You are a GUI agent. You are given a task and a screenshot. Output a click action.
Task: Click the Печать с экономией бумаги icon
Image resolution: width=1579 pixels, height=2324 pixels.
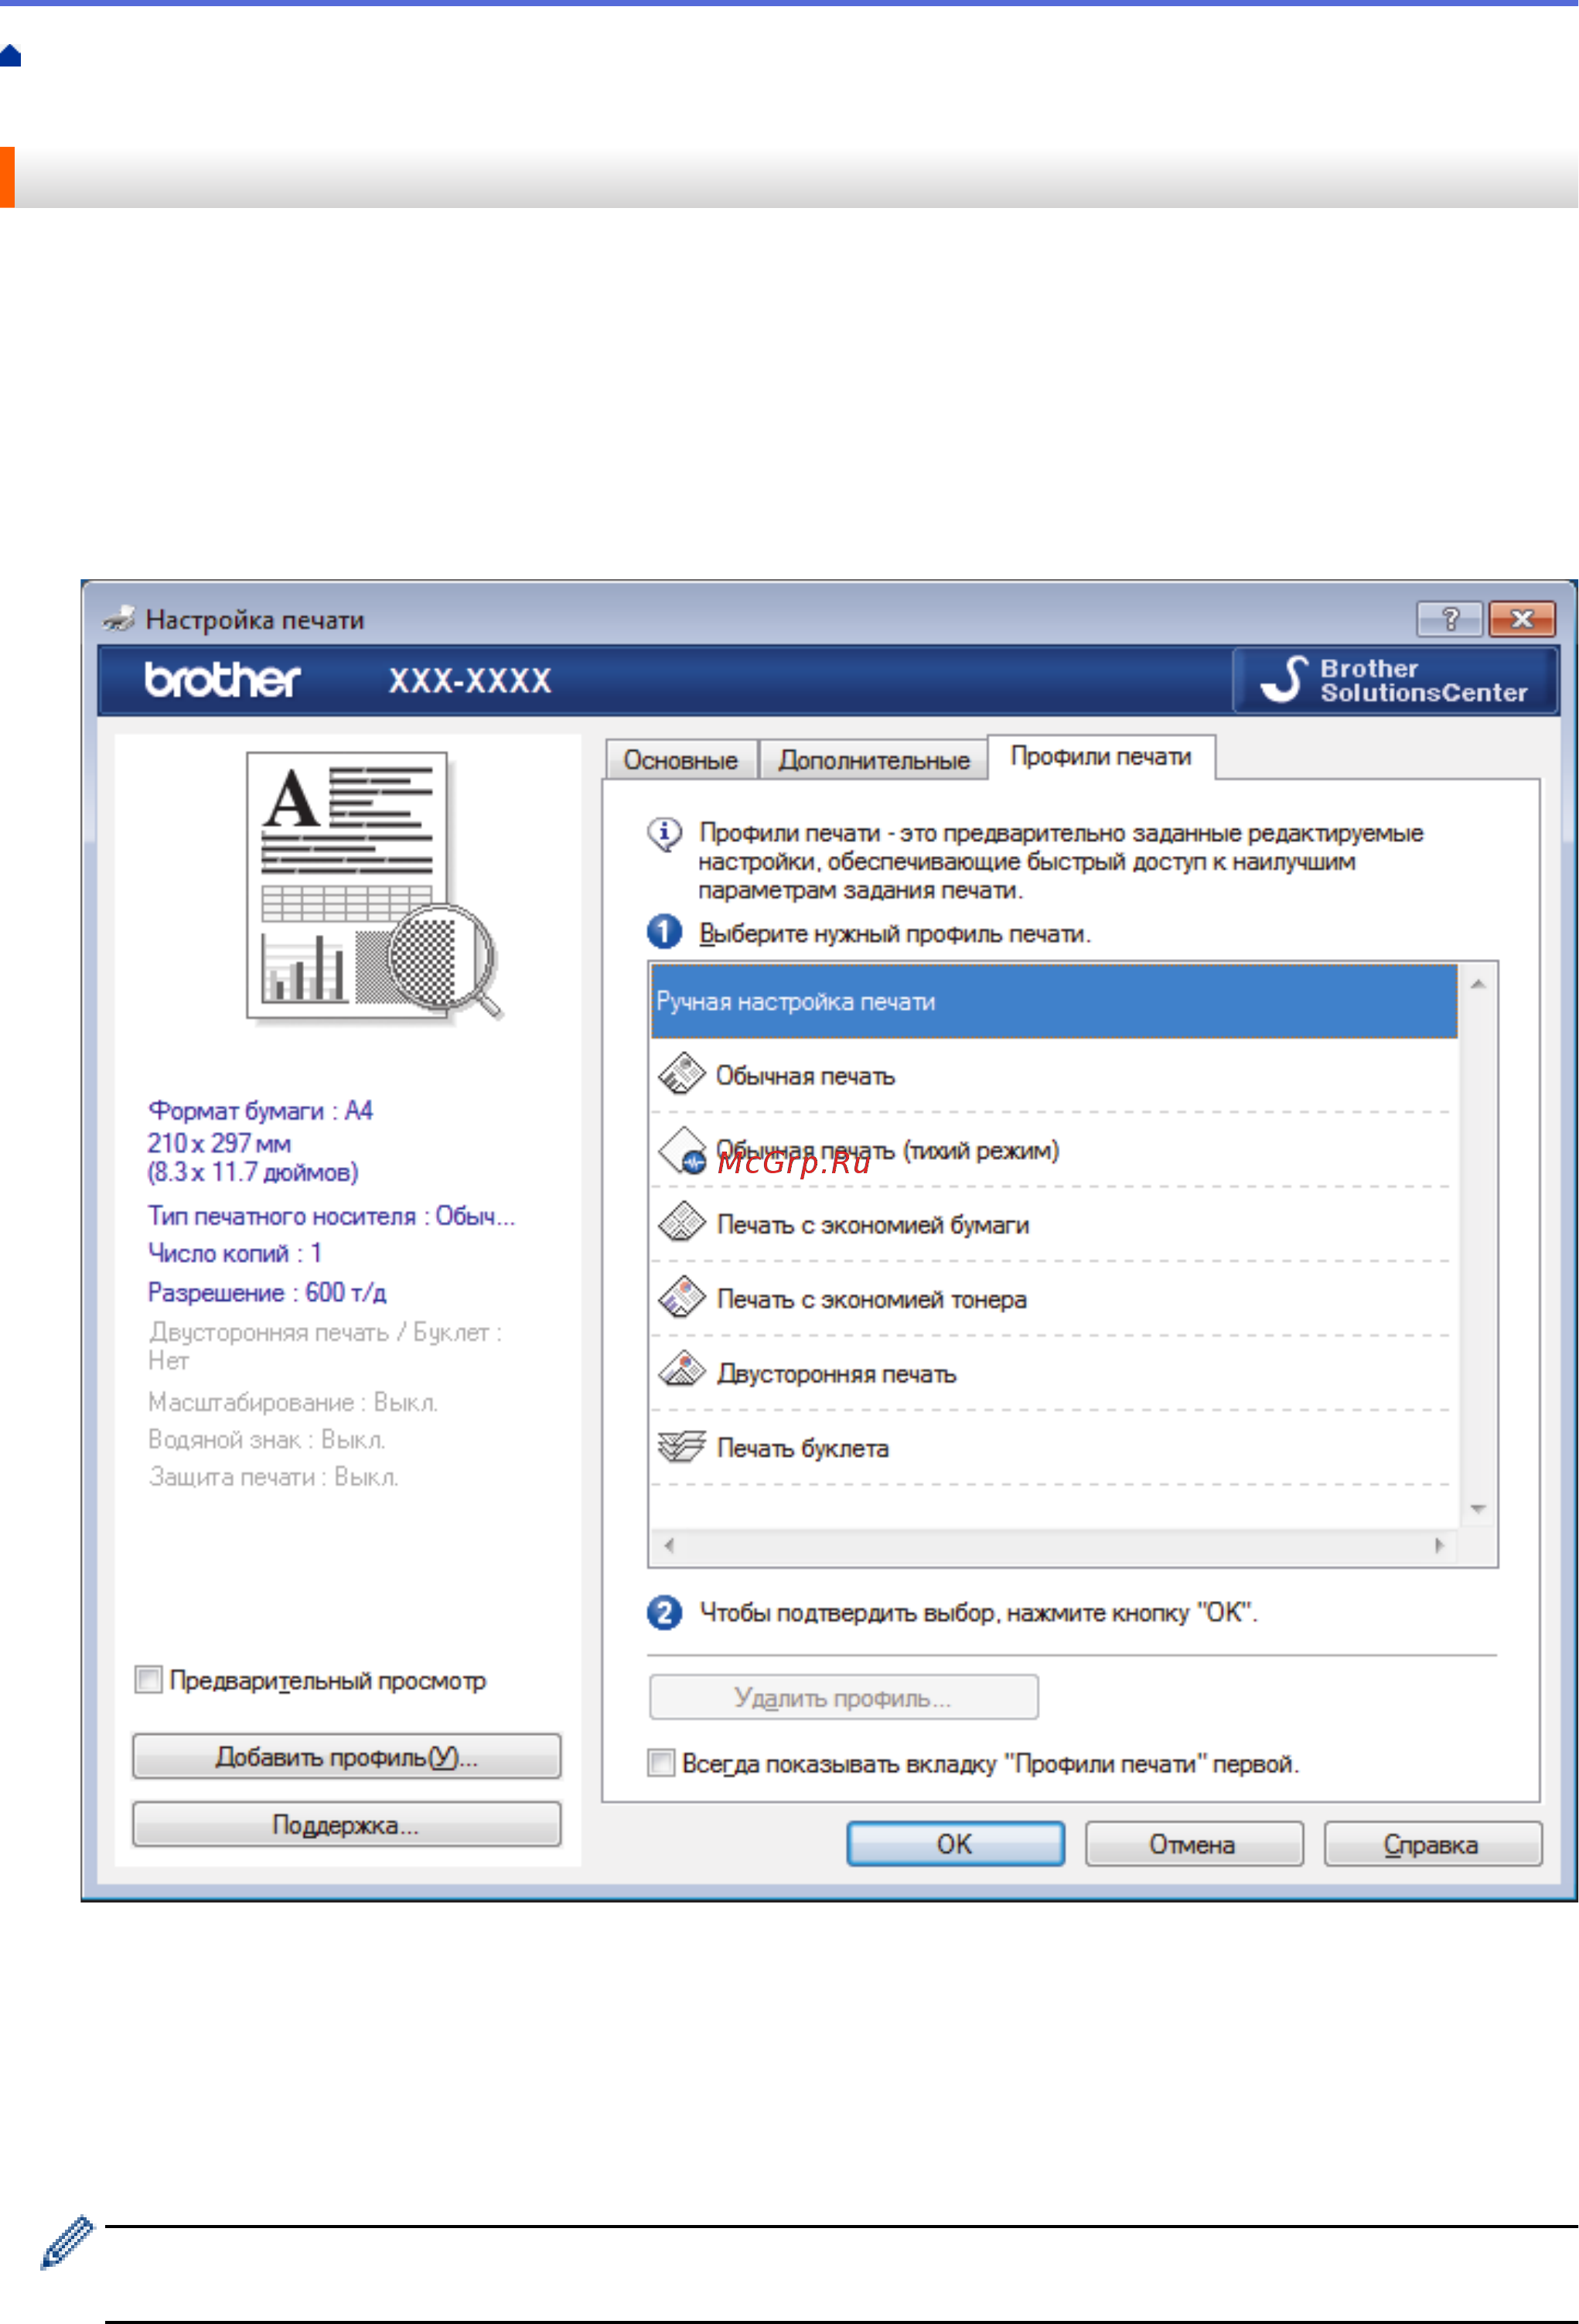[x=681, y=1222]
